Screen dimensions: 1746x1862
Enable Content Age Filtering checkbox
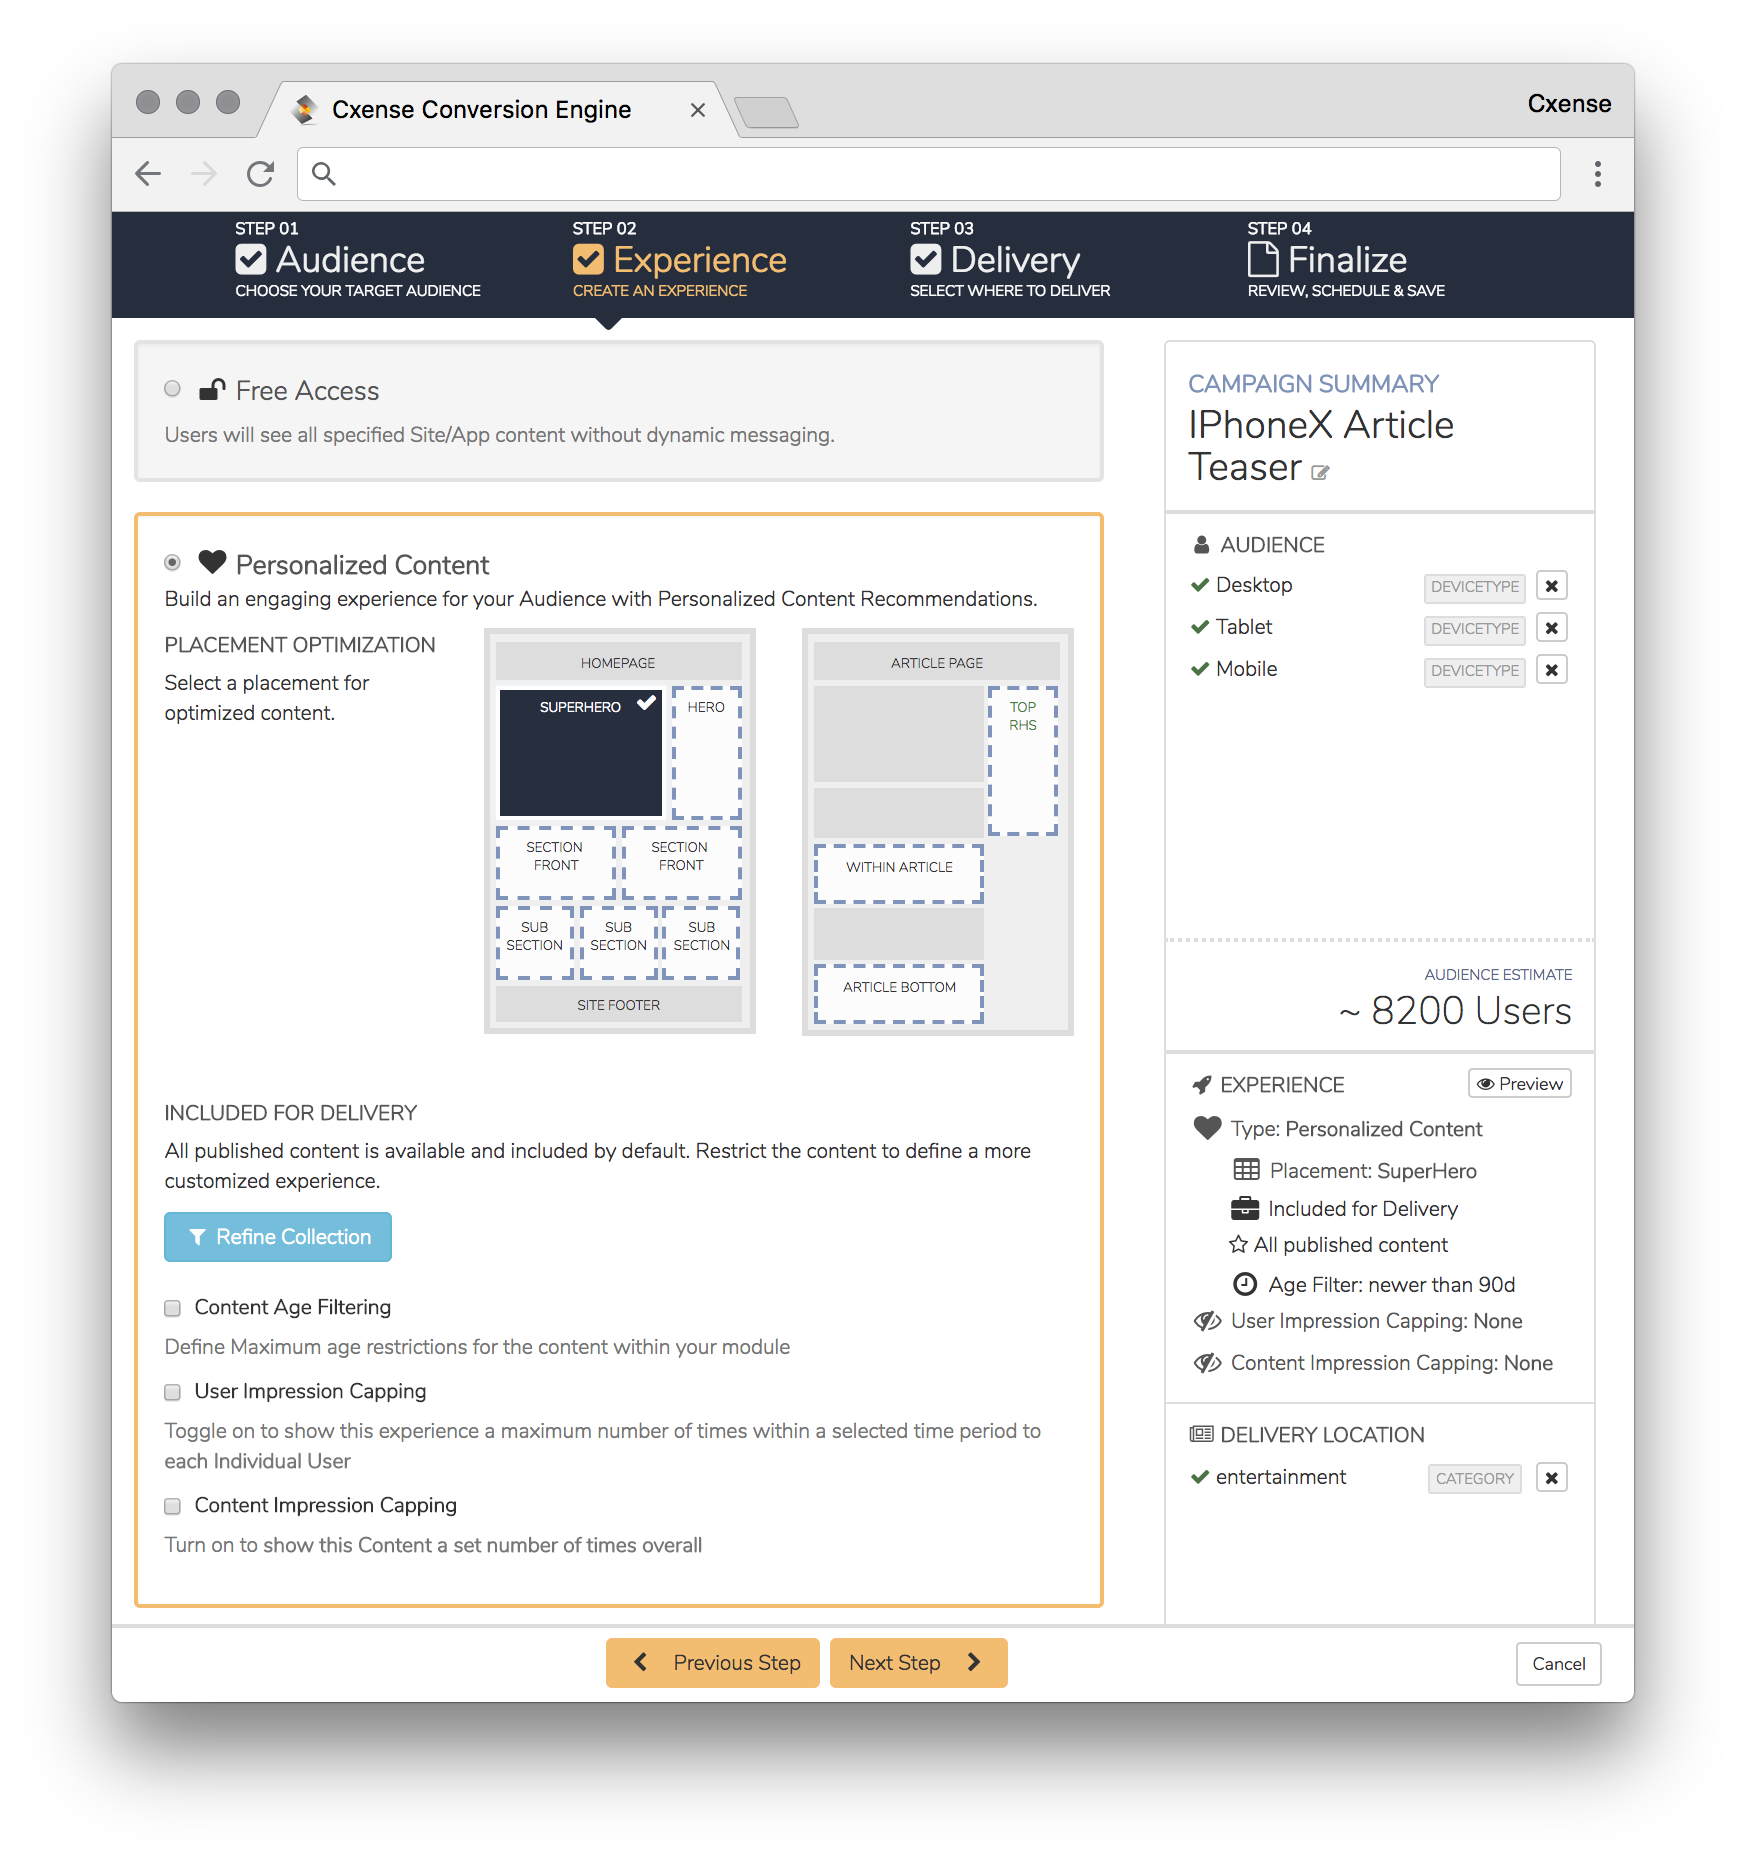tap(172, 1308)
